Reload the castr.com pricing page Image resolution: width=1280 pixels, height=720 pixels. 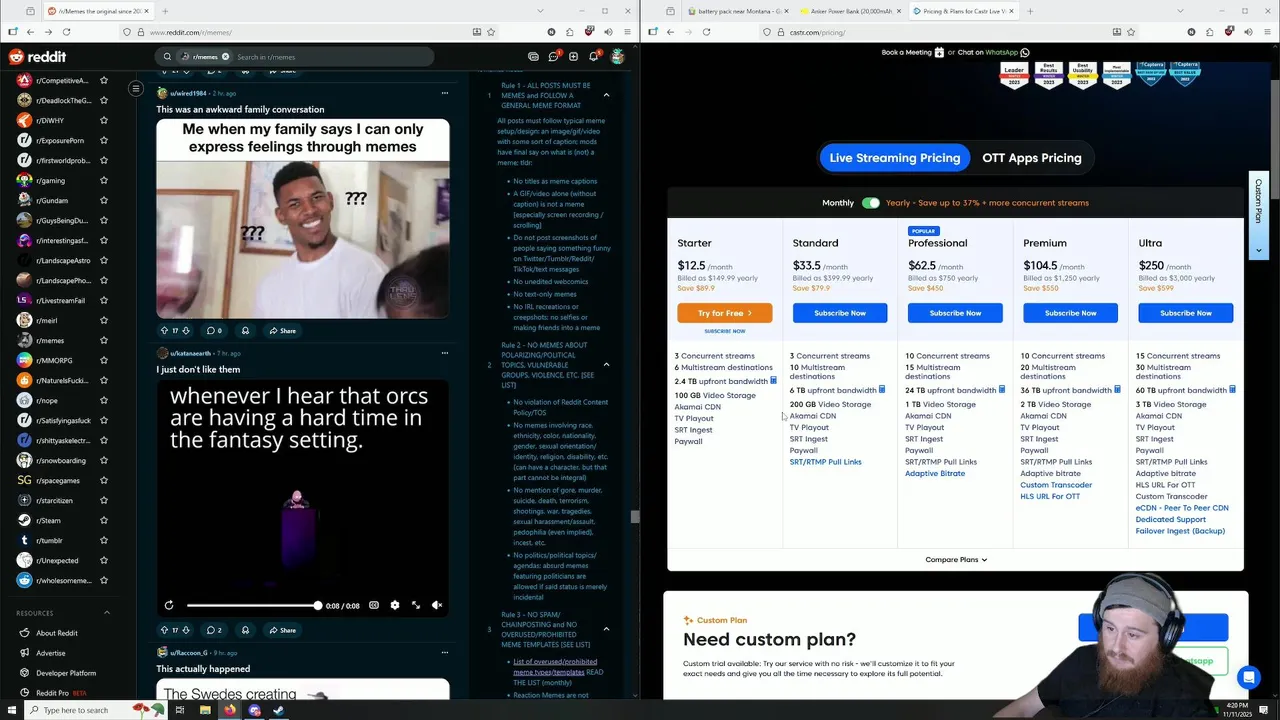click(x=706, y=32)
